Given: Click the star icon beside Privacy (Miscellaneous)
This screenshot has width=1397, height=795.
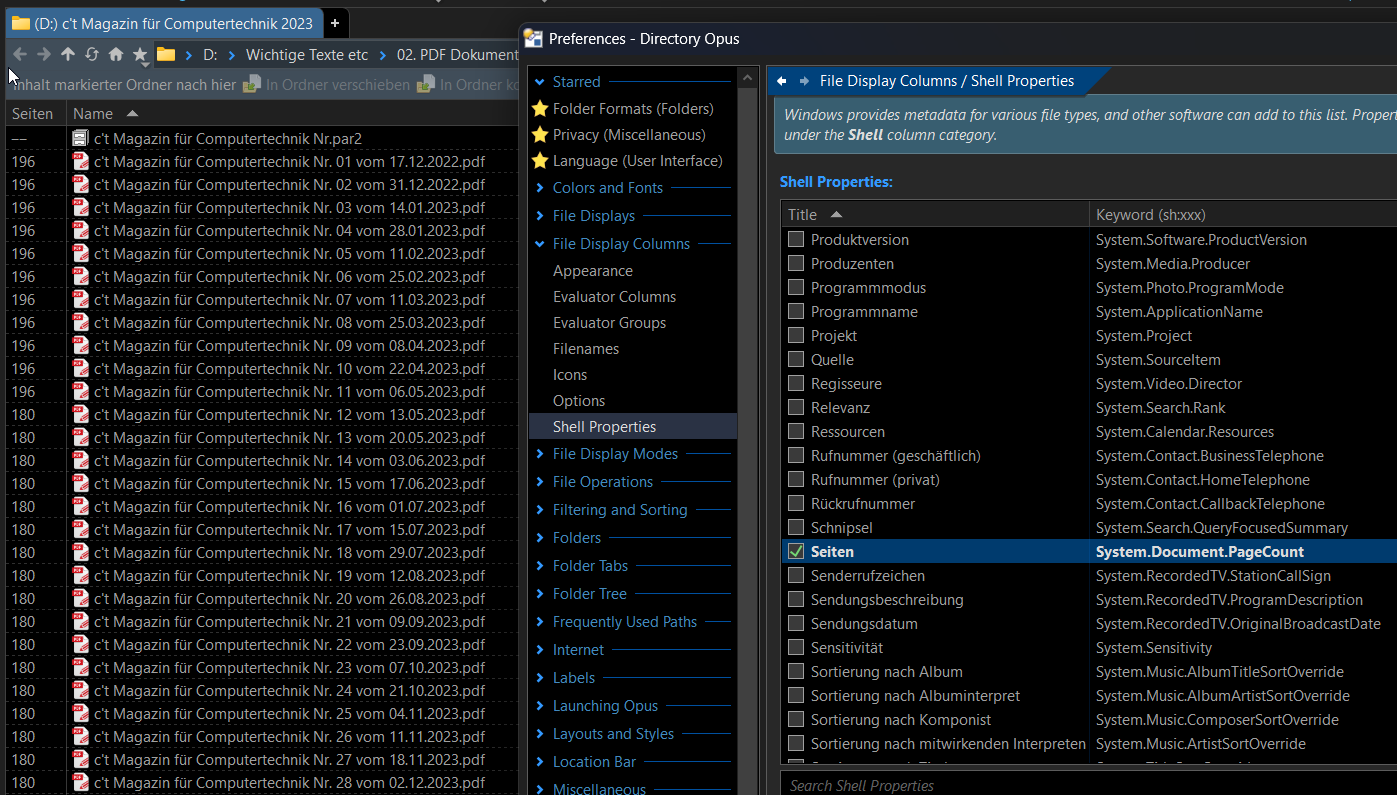Looking at the screenshot, I should click(540, 134).
